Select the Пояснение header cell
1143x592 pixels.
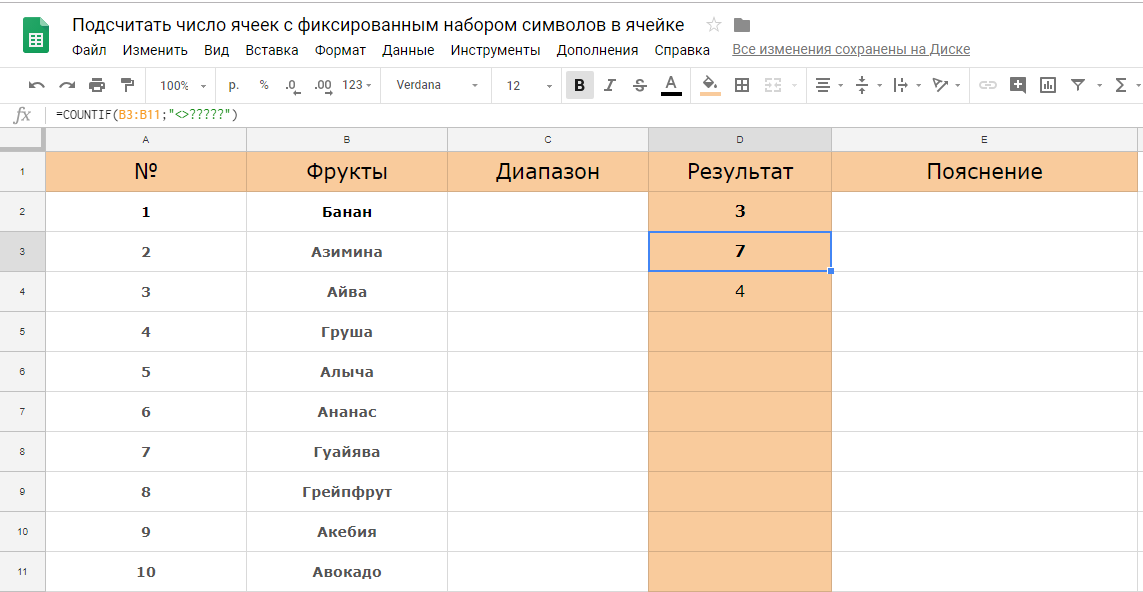(984, 172)
